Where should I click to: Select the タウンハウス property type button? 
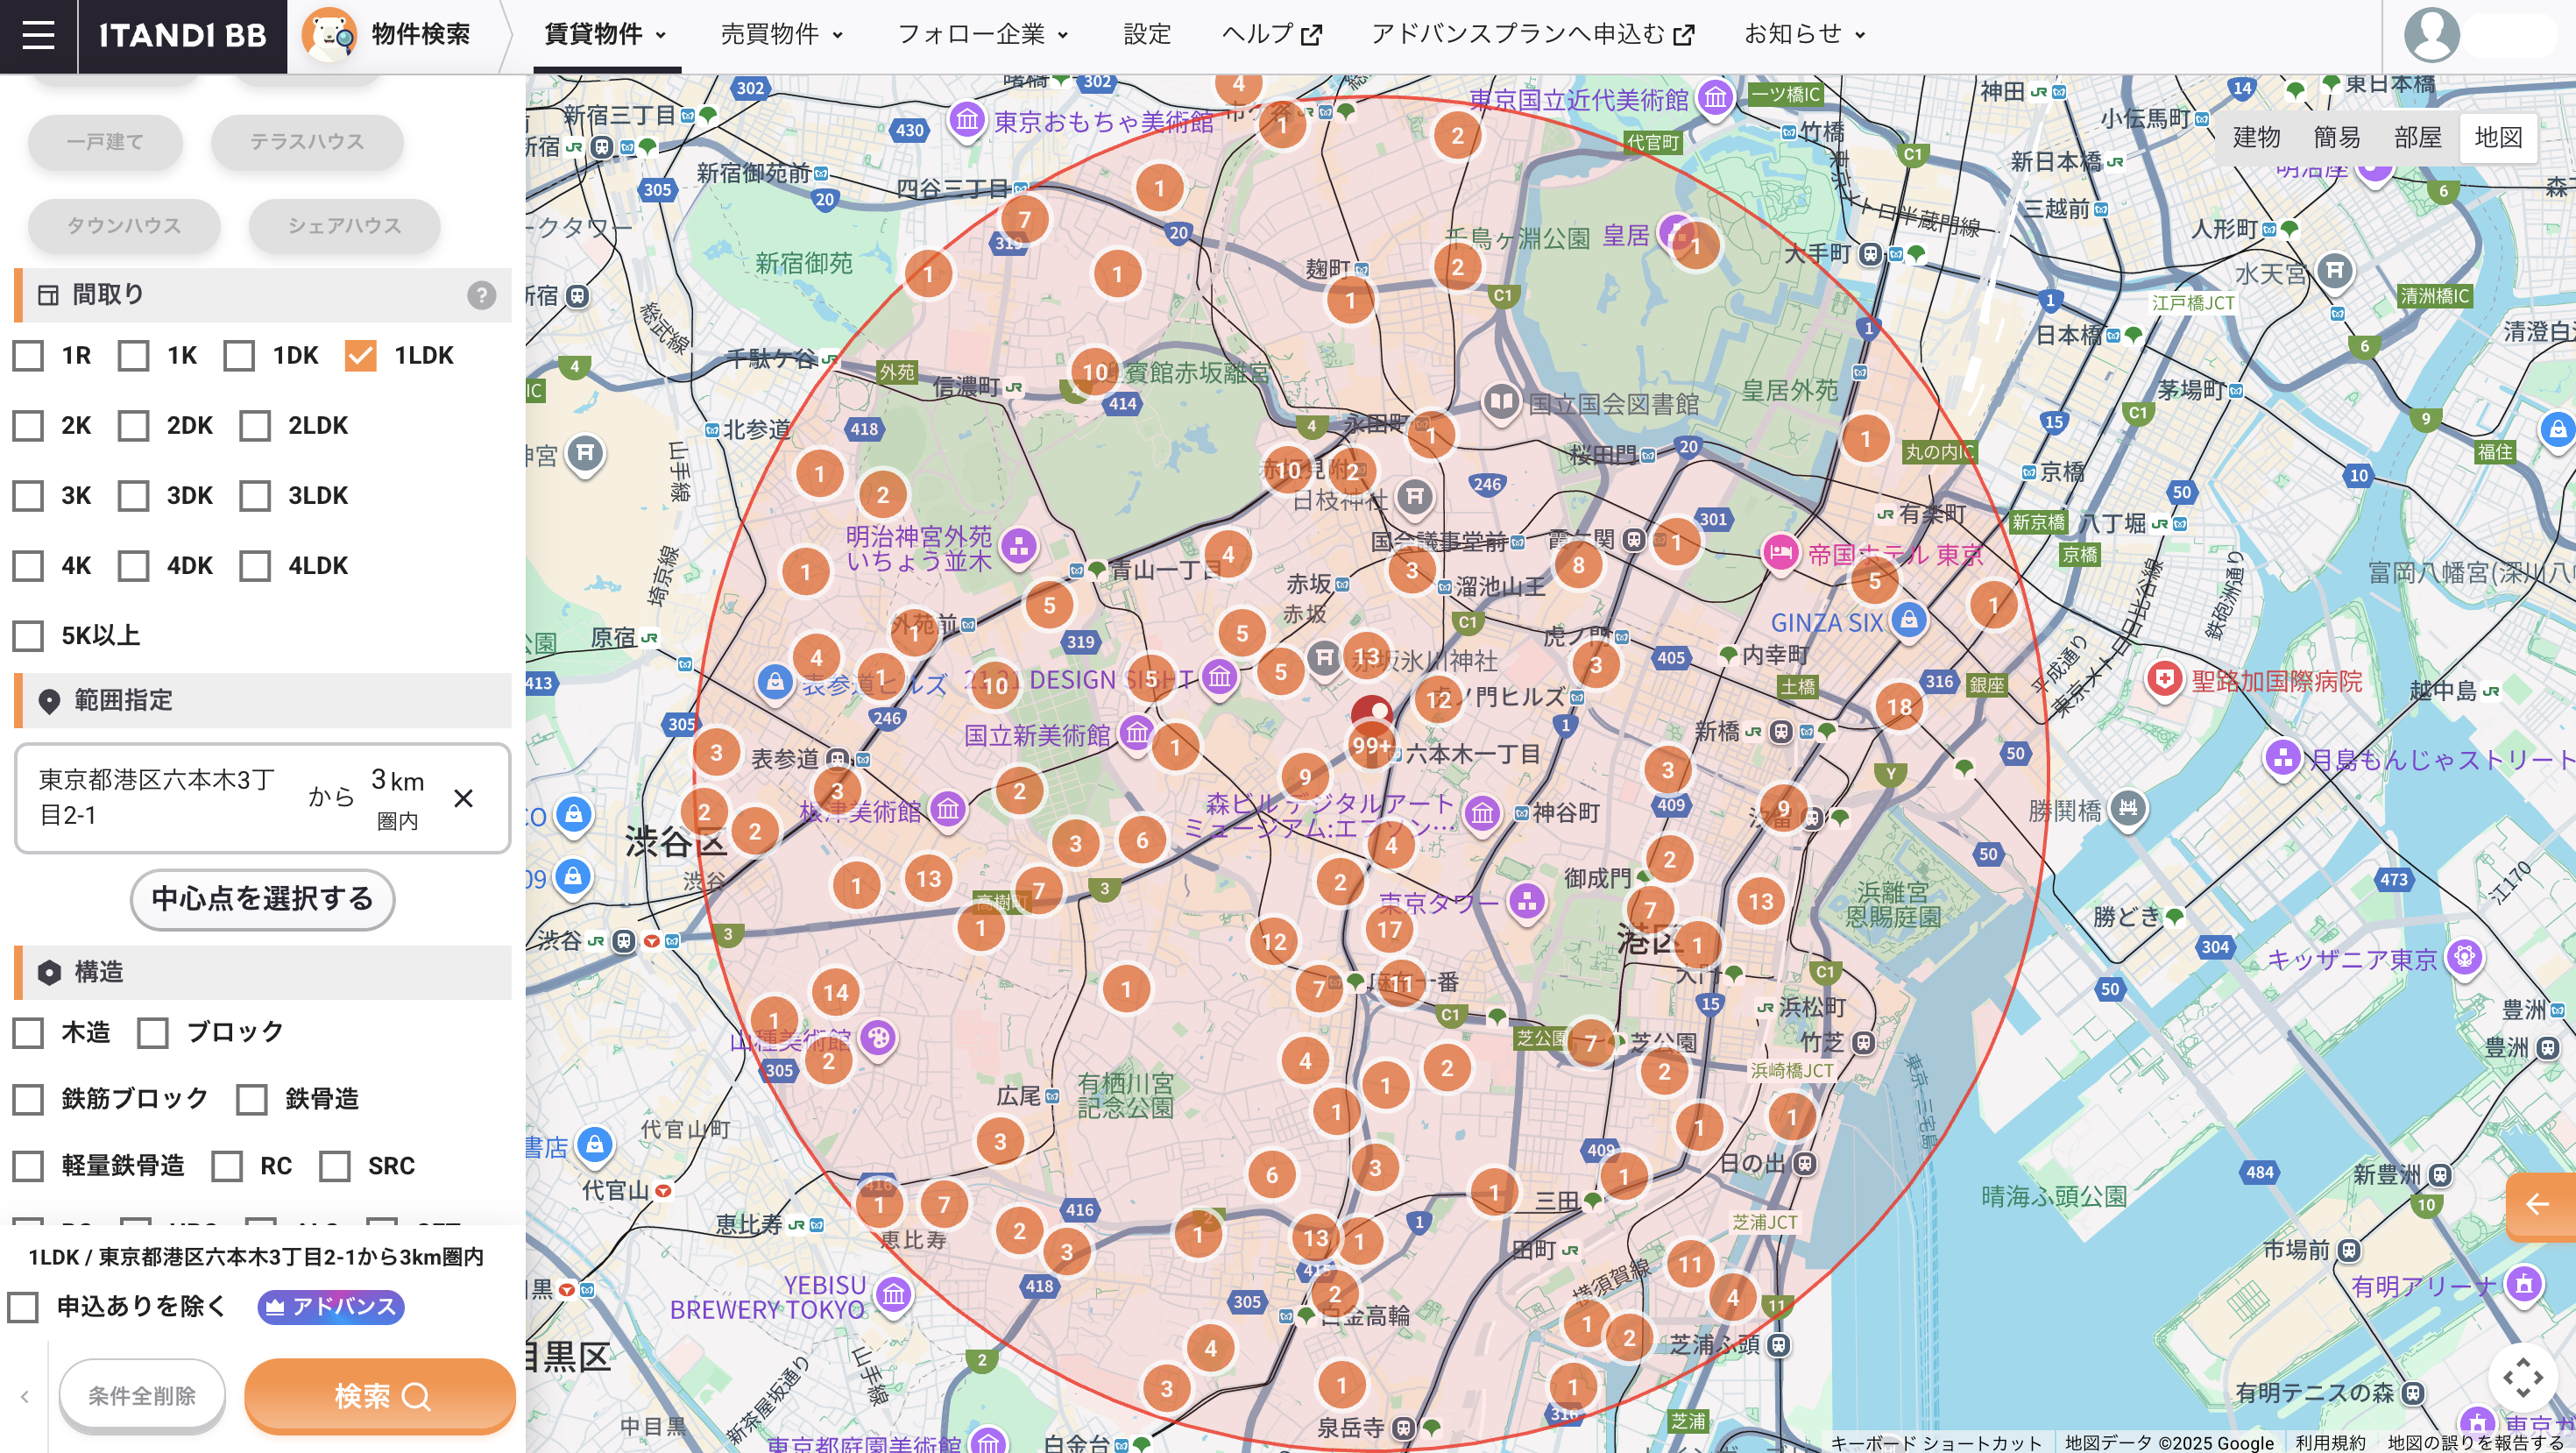tap(124, 226)
